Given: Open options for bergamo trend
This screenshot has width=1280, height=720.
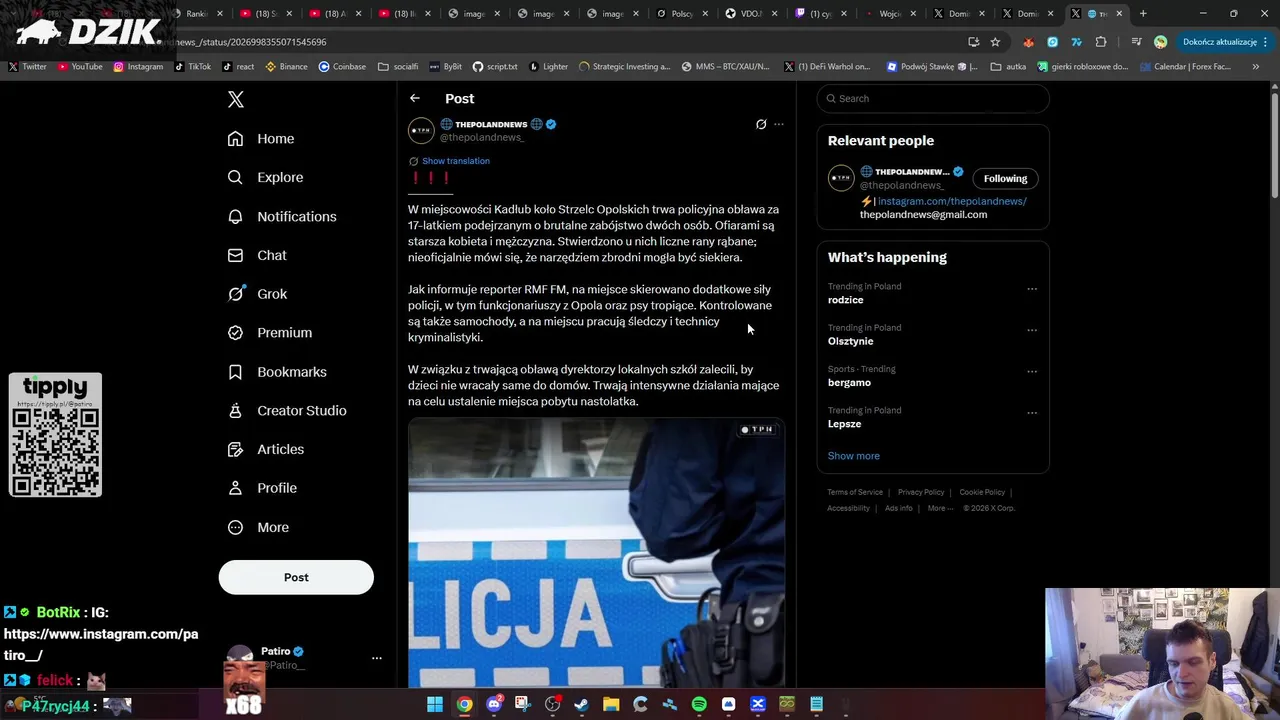Looking at the screenshot, I should pos(1032,371).
